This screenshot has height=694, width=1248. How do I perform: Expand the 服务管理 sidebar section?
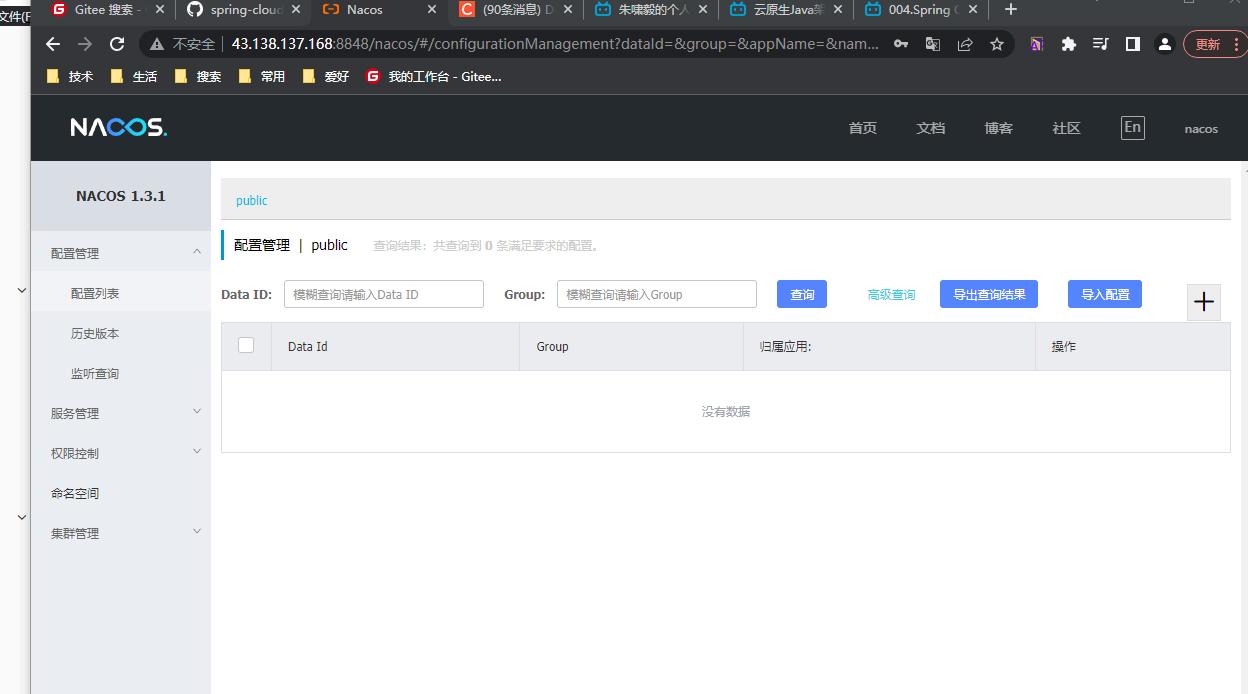[x=121, y=413]
